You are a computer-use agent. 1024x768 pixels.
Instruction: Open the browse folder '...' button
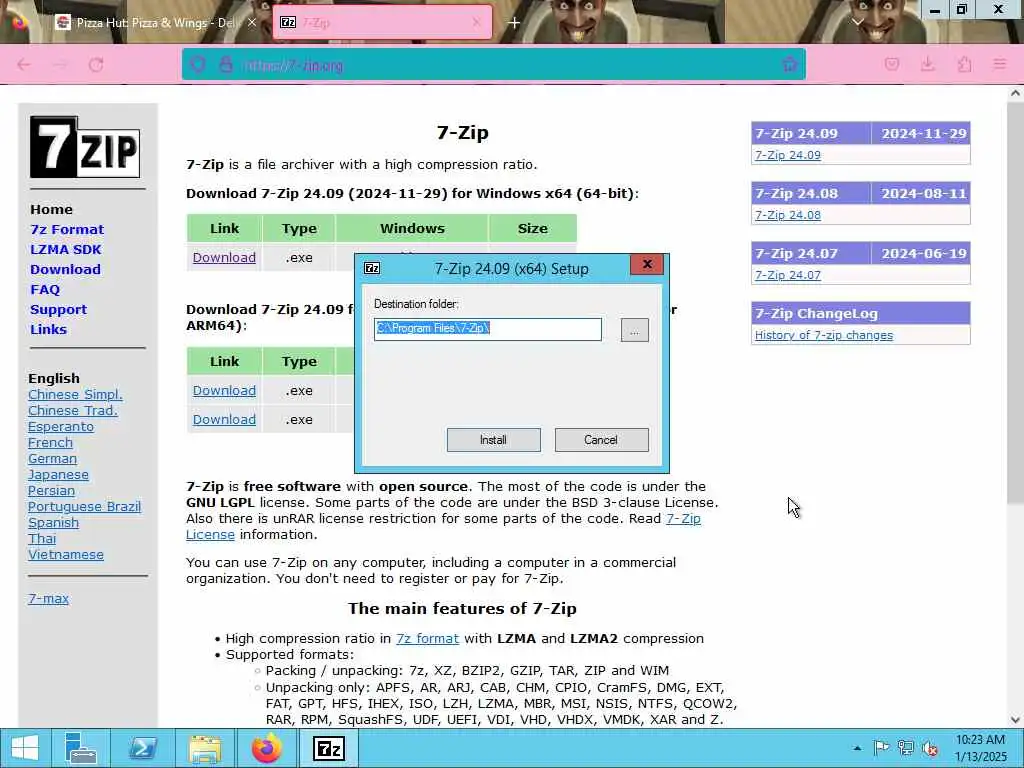(634, 330)
